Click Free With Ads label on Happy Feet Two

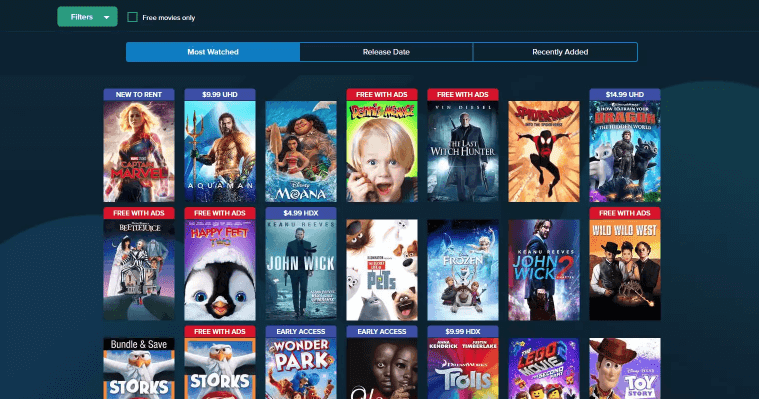pyautogui.click(x=220, y=213)
